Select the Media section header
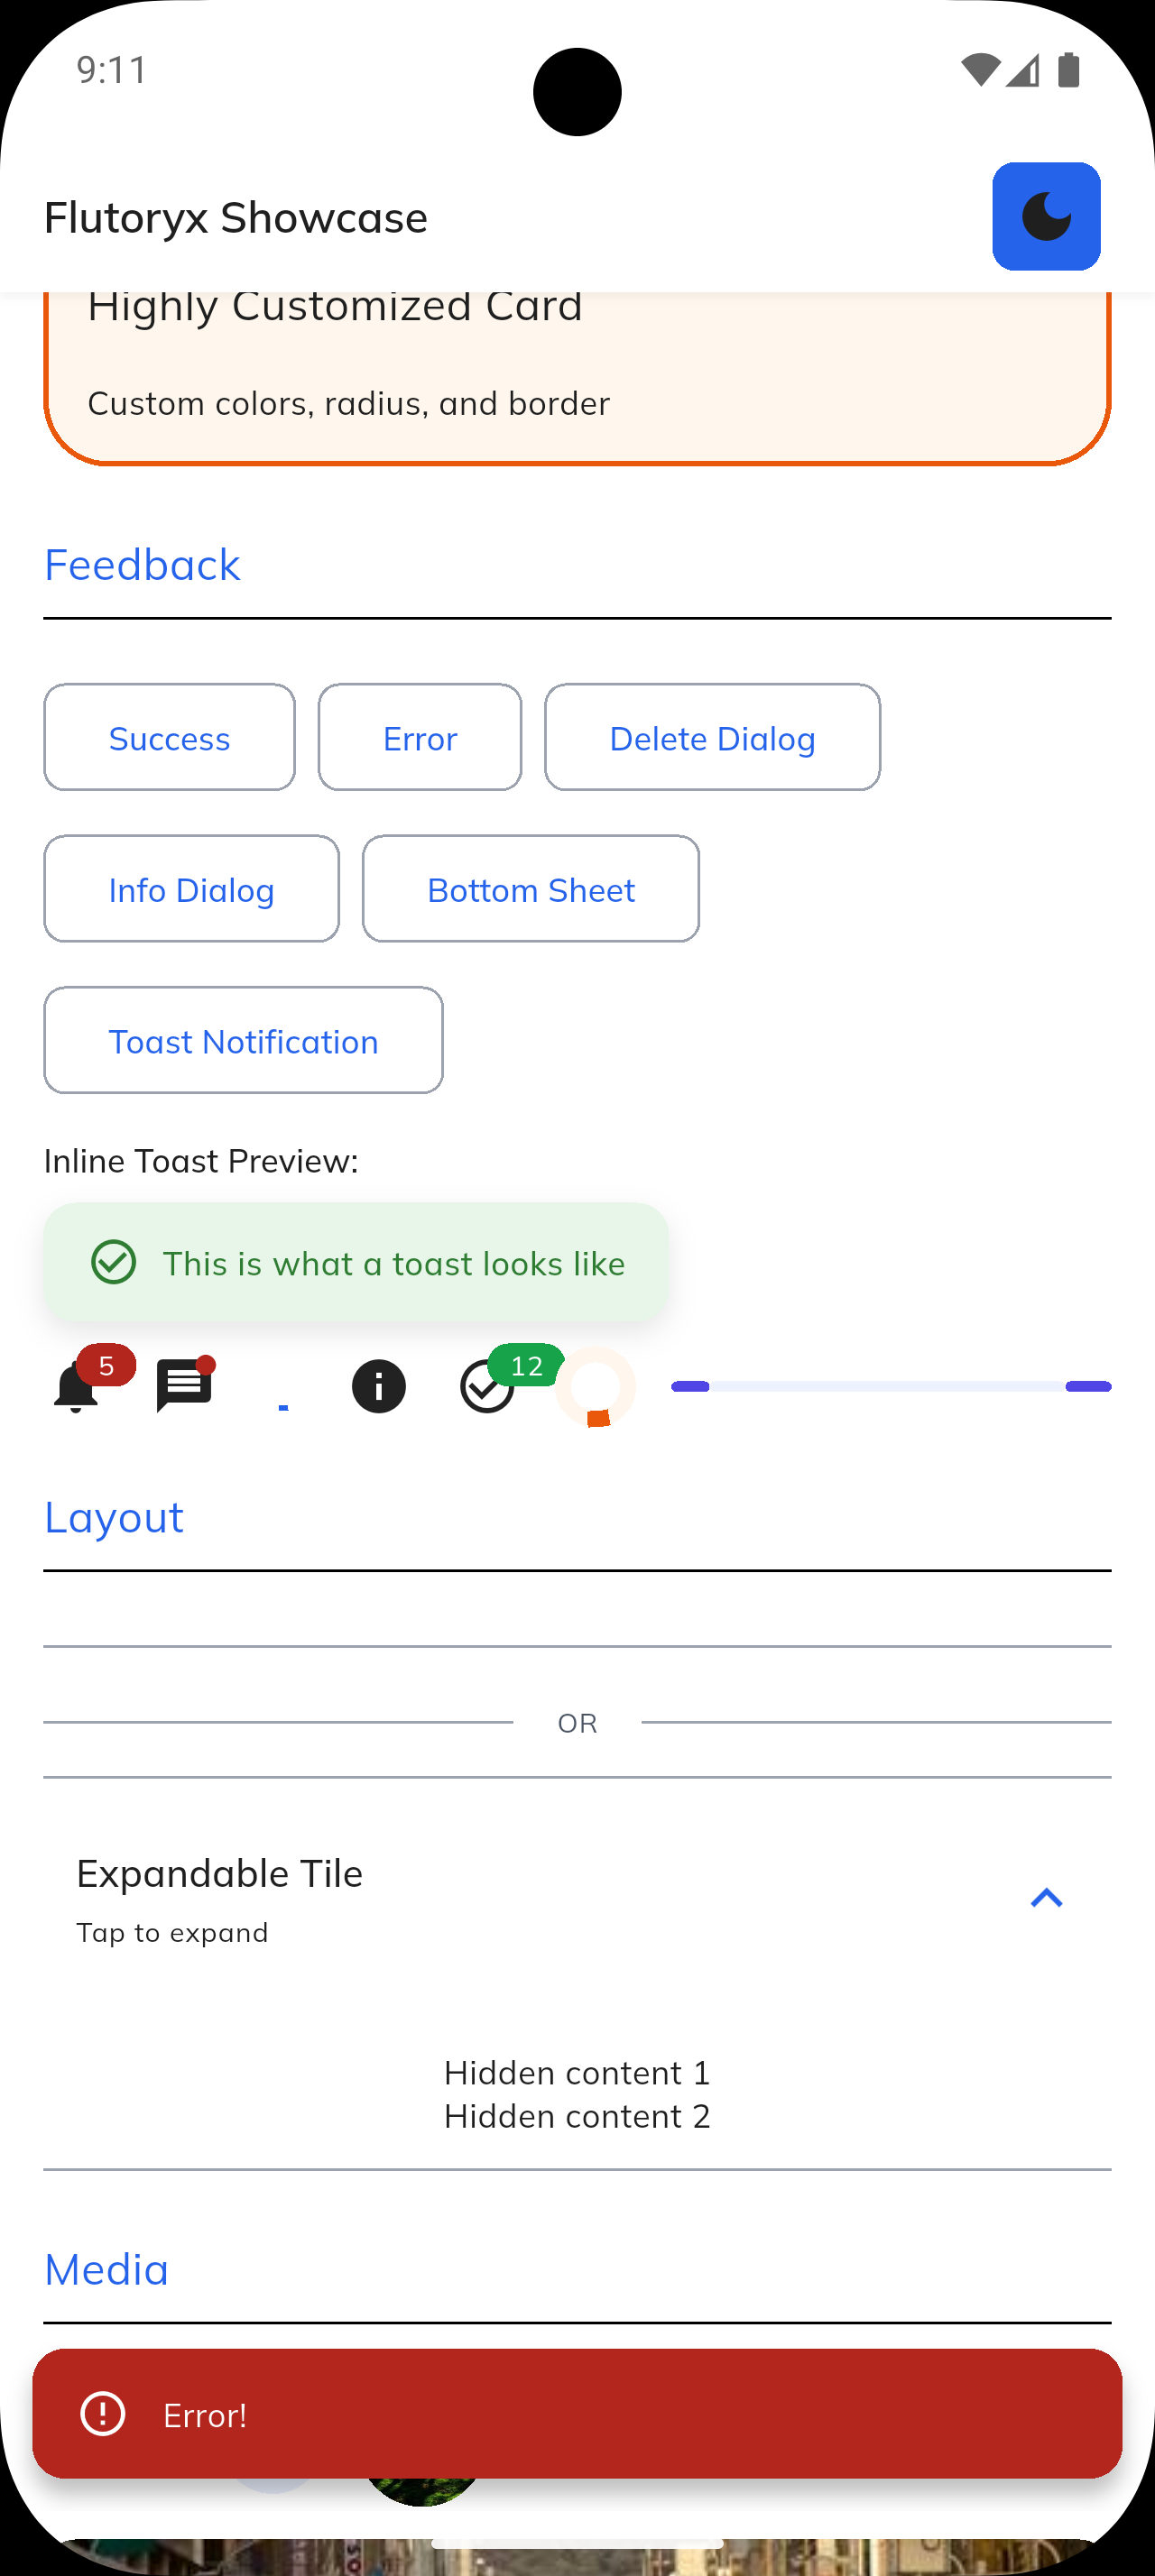The image size is (1155, 2576). tap(106, 2268)
